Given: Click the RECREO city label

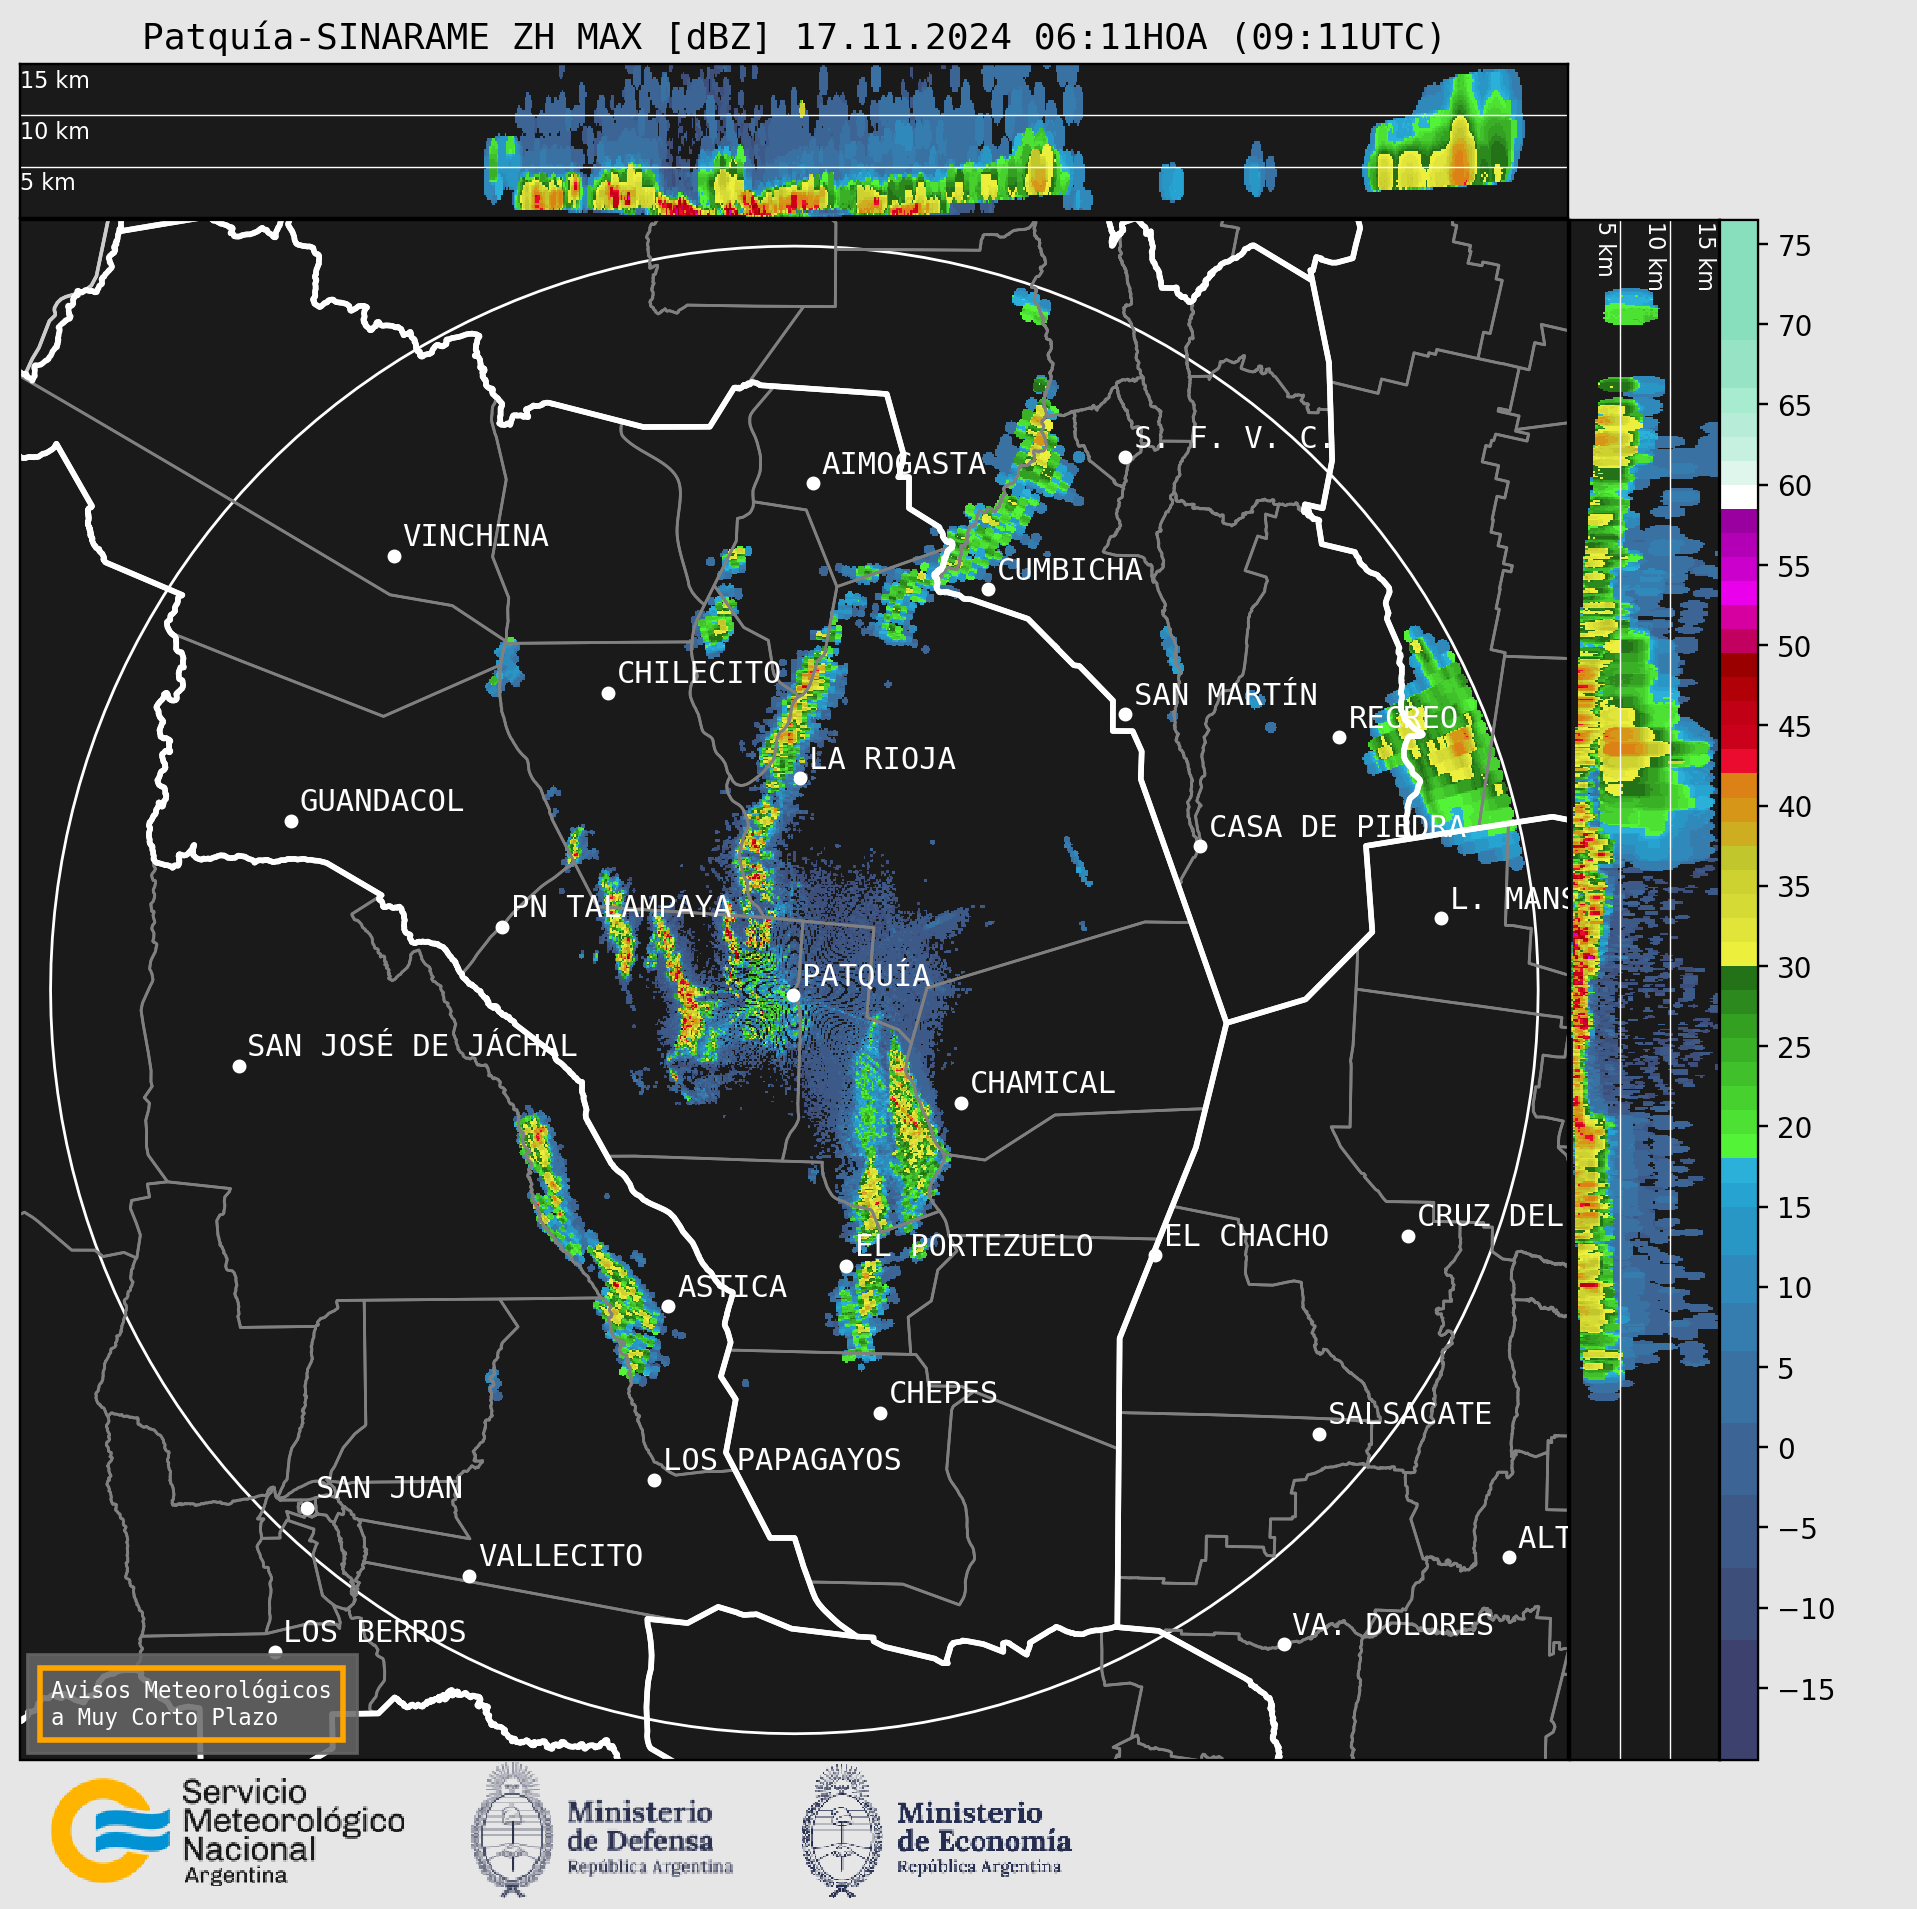Looking at the screenshot, I should 1403,717.
